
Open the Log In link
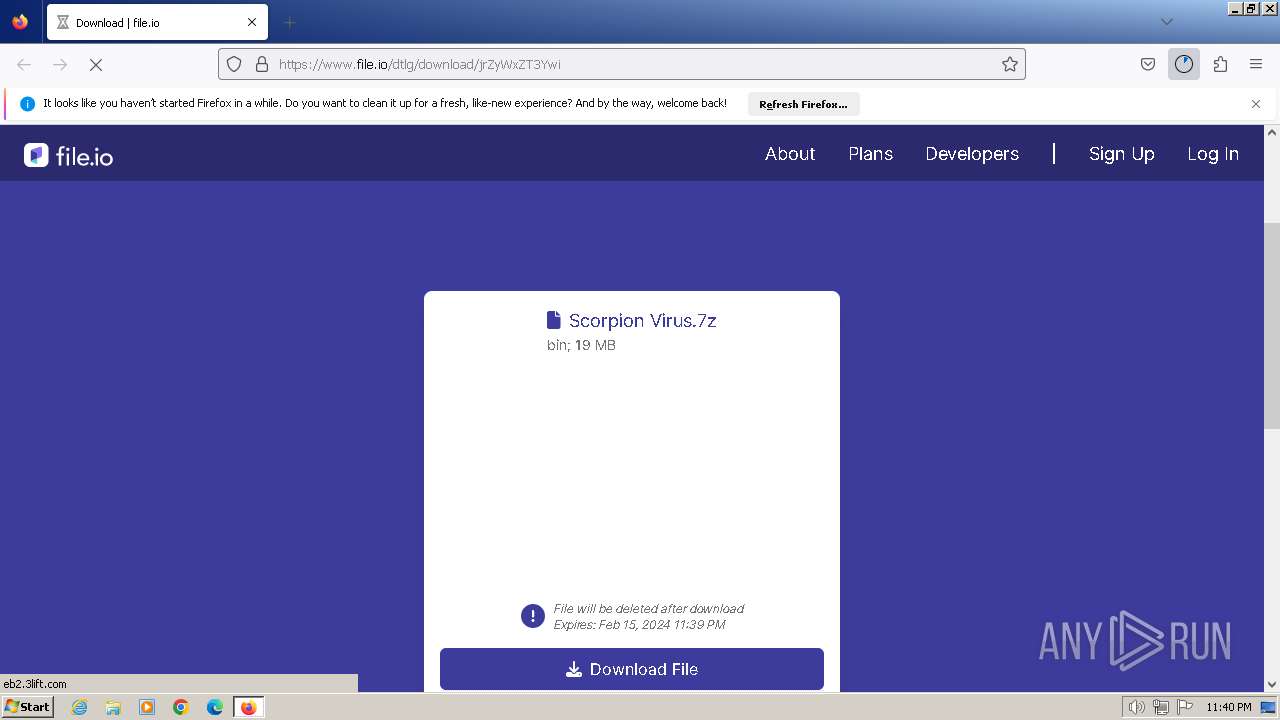click(1213, 154)
